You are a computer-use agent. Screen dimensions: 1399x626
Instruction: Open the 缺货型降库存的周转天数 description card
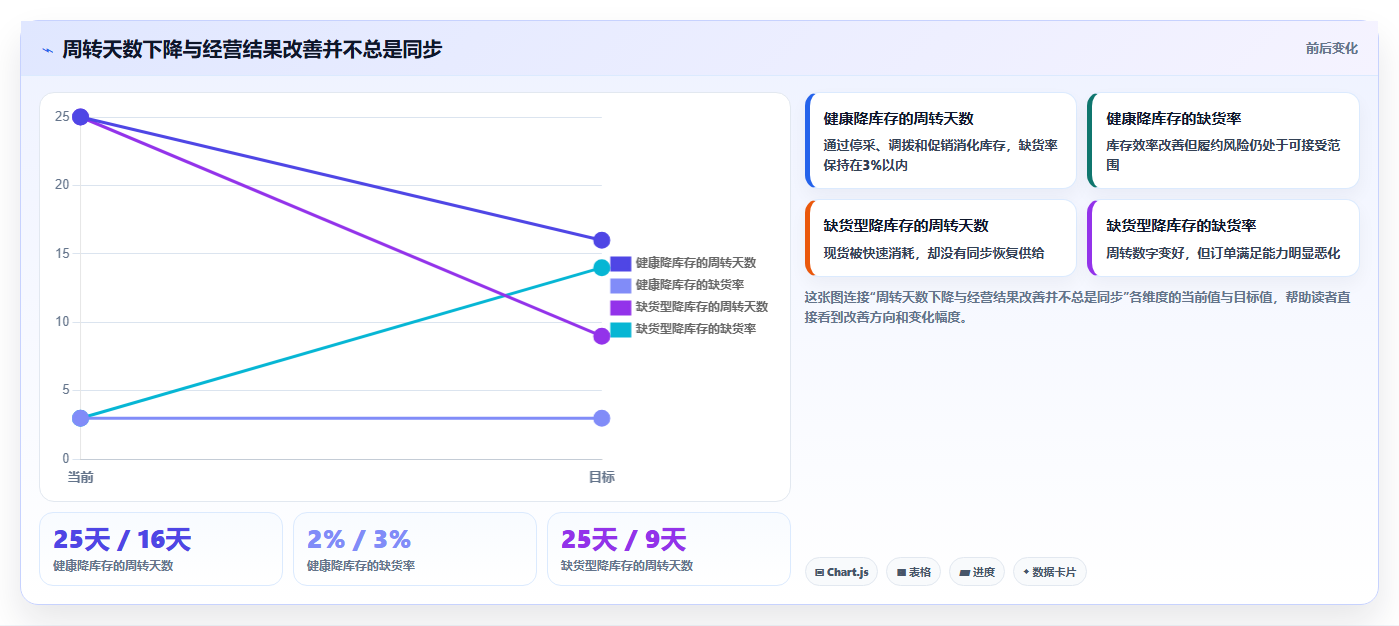click(940, 238)
